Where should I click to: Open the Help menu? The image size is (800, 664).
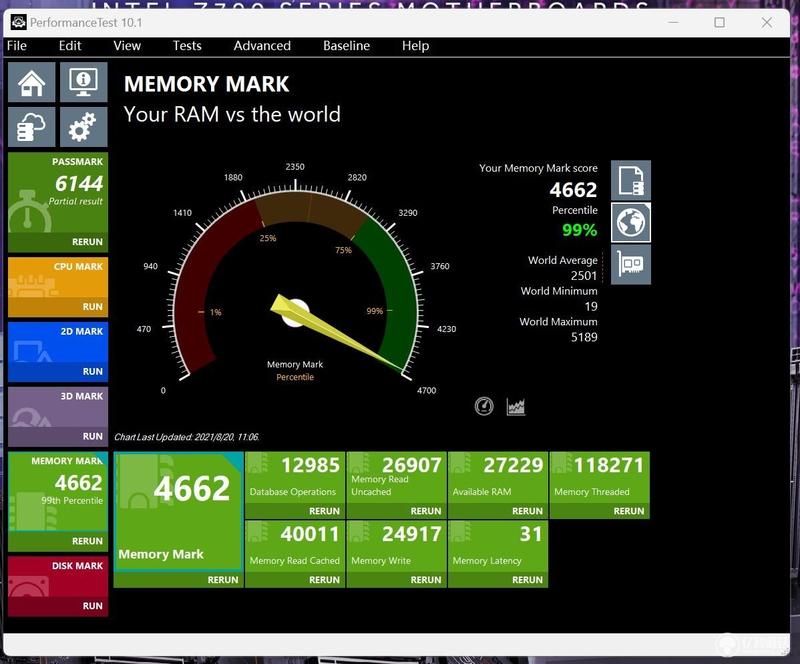pos(415,46)
